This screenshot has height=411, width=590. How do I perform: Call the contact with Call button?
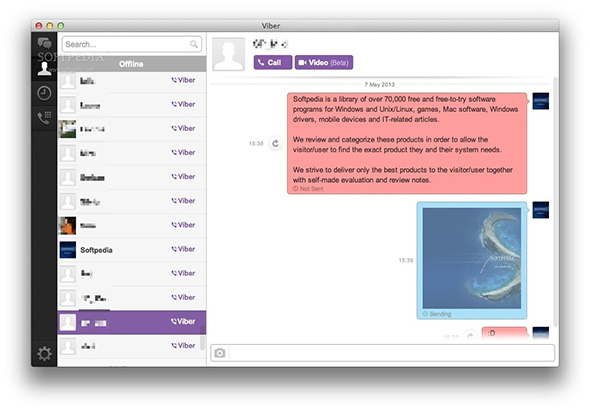(x=273, y=62)
